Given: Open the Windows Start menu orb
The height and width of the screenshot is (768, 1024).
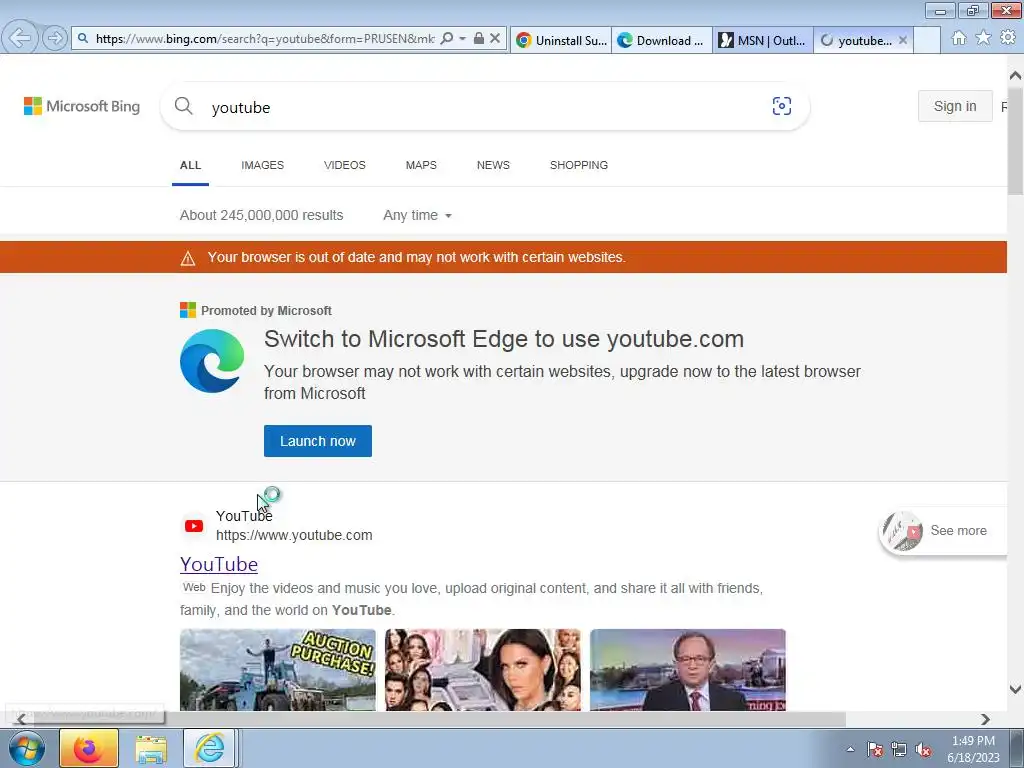Looking at the screenshot, I should point(27,748).
